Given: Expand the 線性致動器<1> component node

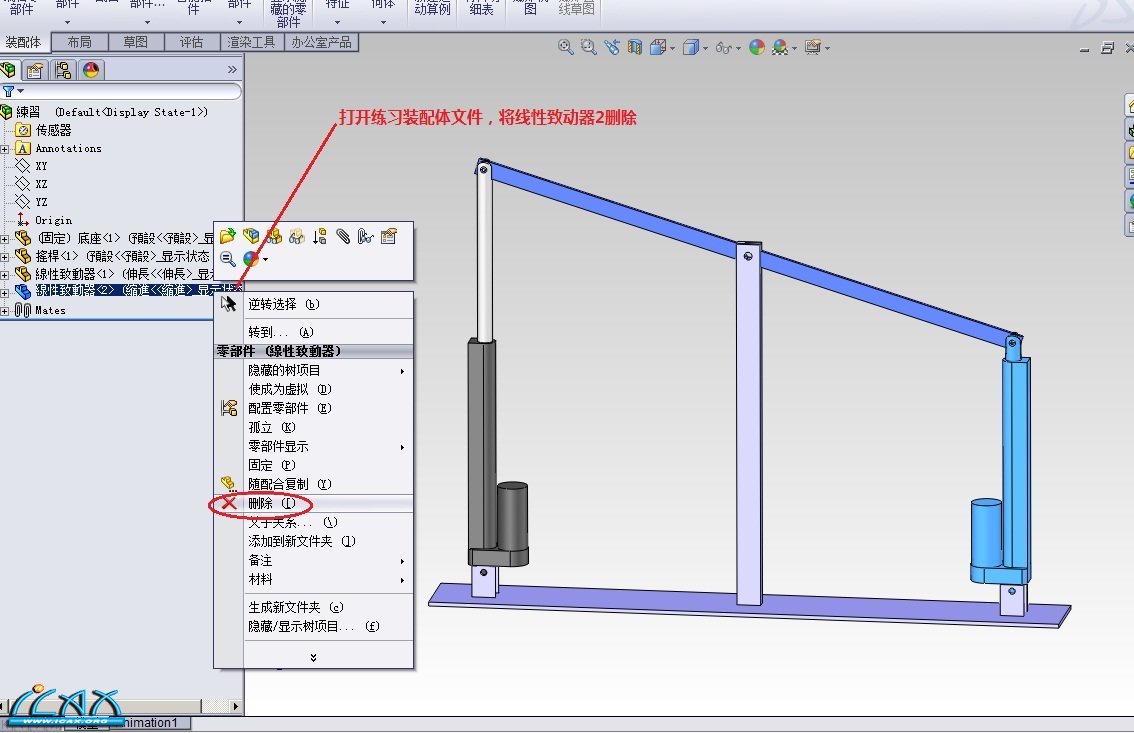Looking at the screenshot, I should [6, 274].
